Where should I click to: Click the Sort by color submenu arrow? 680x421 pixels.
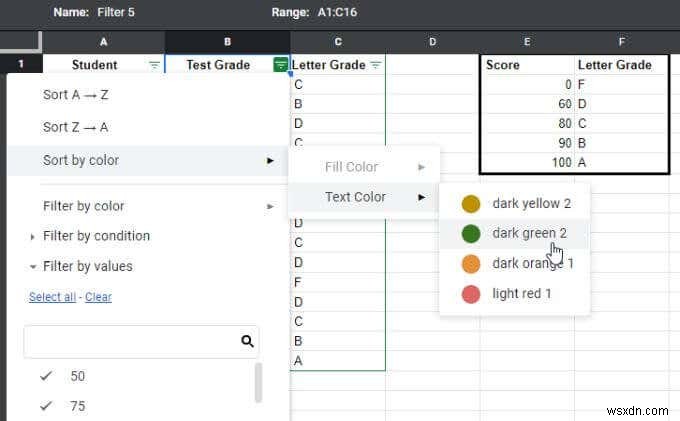click(270, 161)
